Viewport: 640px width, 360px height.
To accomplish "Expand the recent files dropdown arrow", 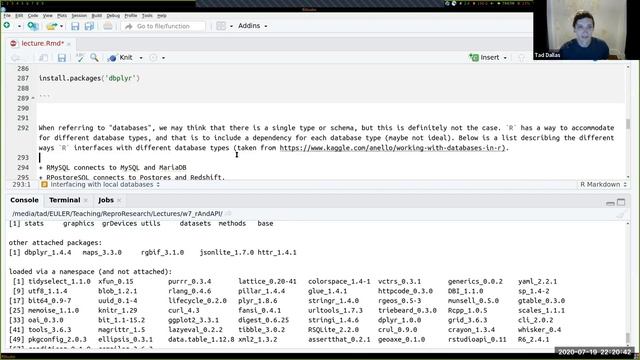I will pos(62,26).
